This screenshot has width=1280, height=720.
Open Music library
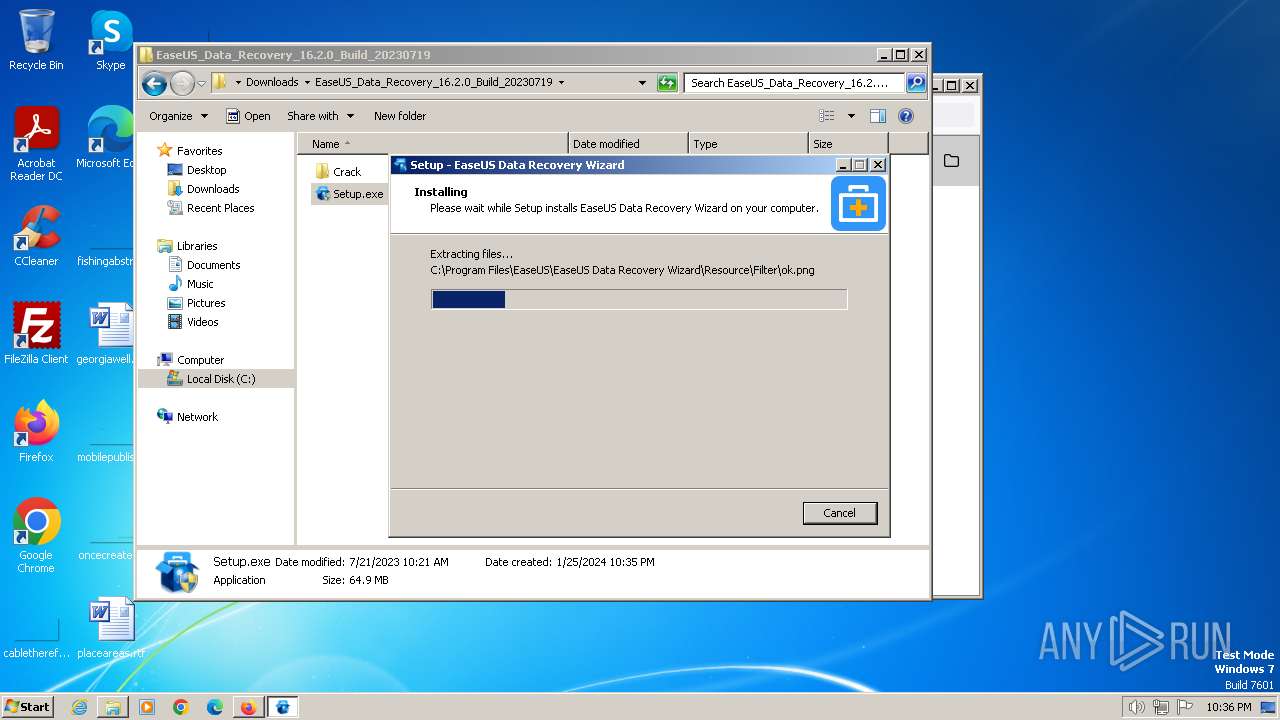tap(191, 284)
